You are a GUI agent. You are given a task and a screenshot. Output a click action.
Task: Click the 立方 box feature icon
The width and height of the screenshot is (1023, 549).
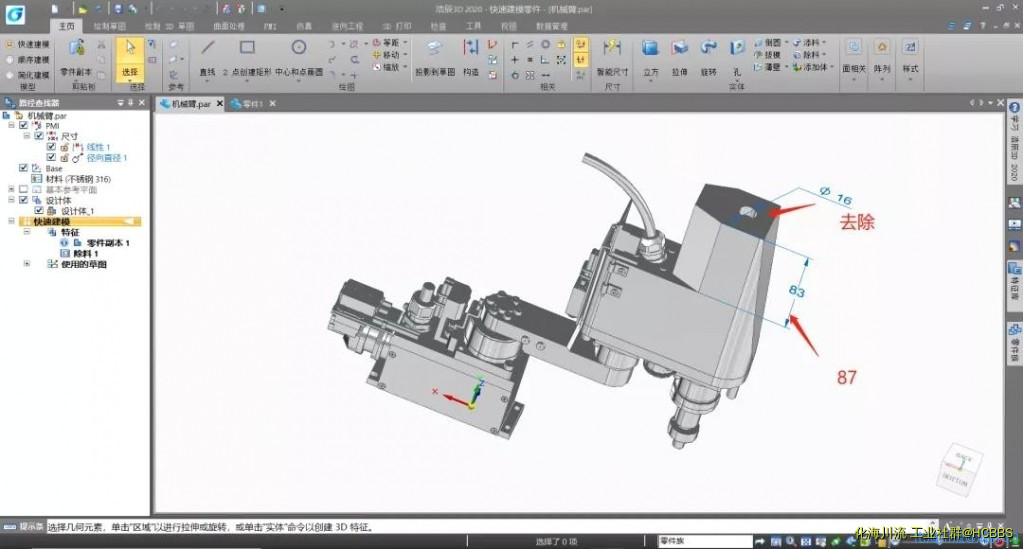coord(650,49)
